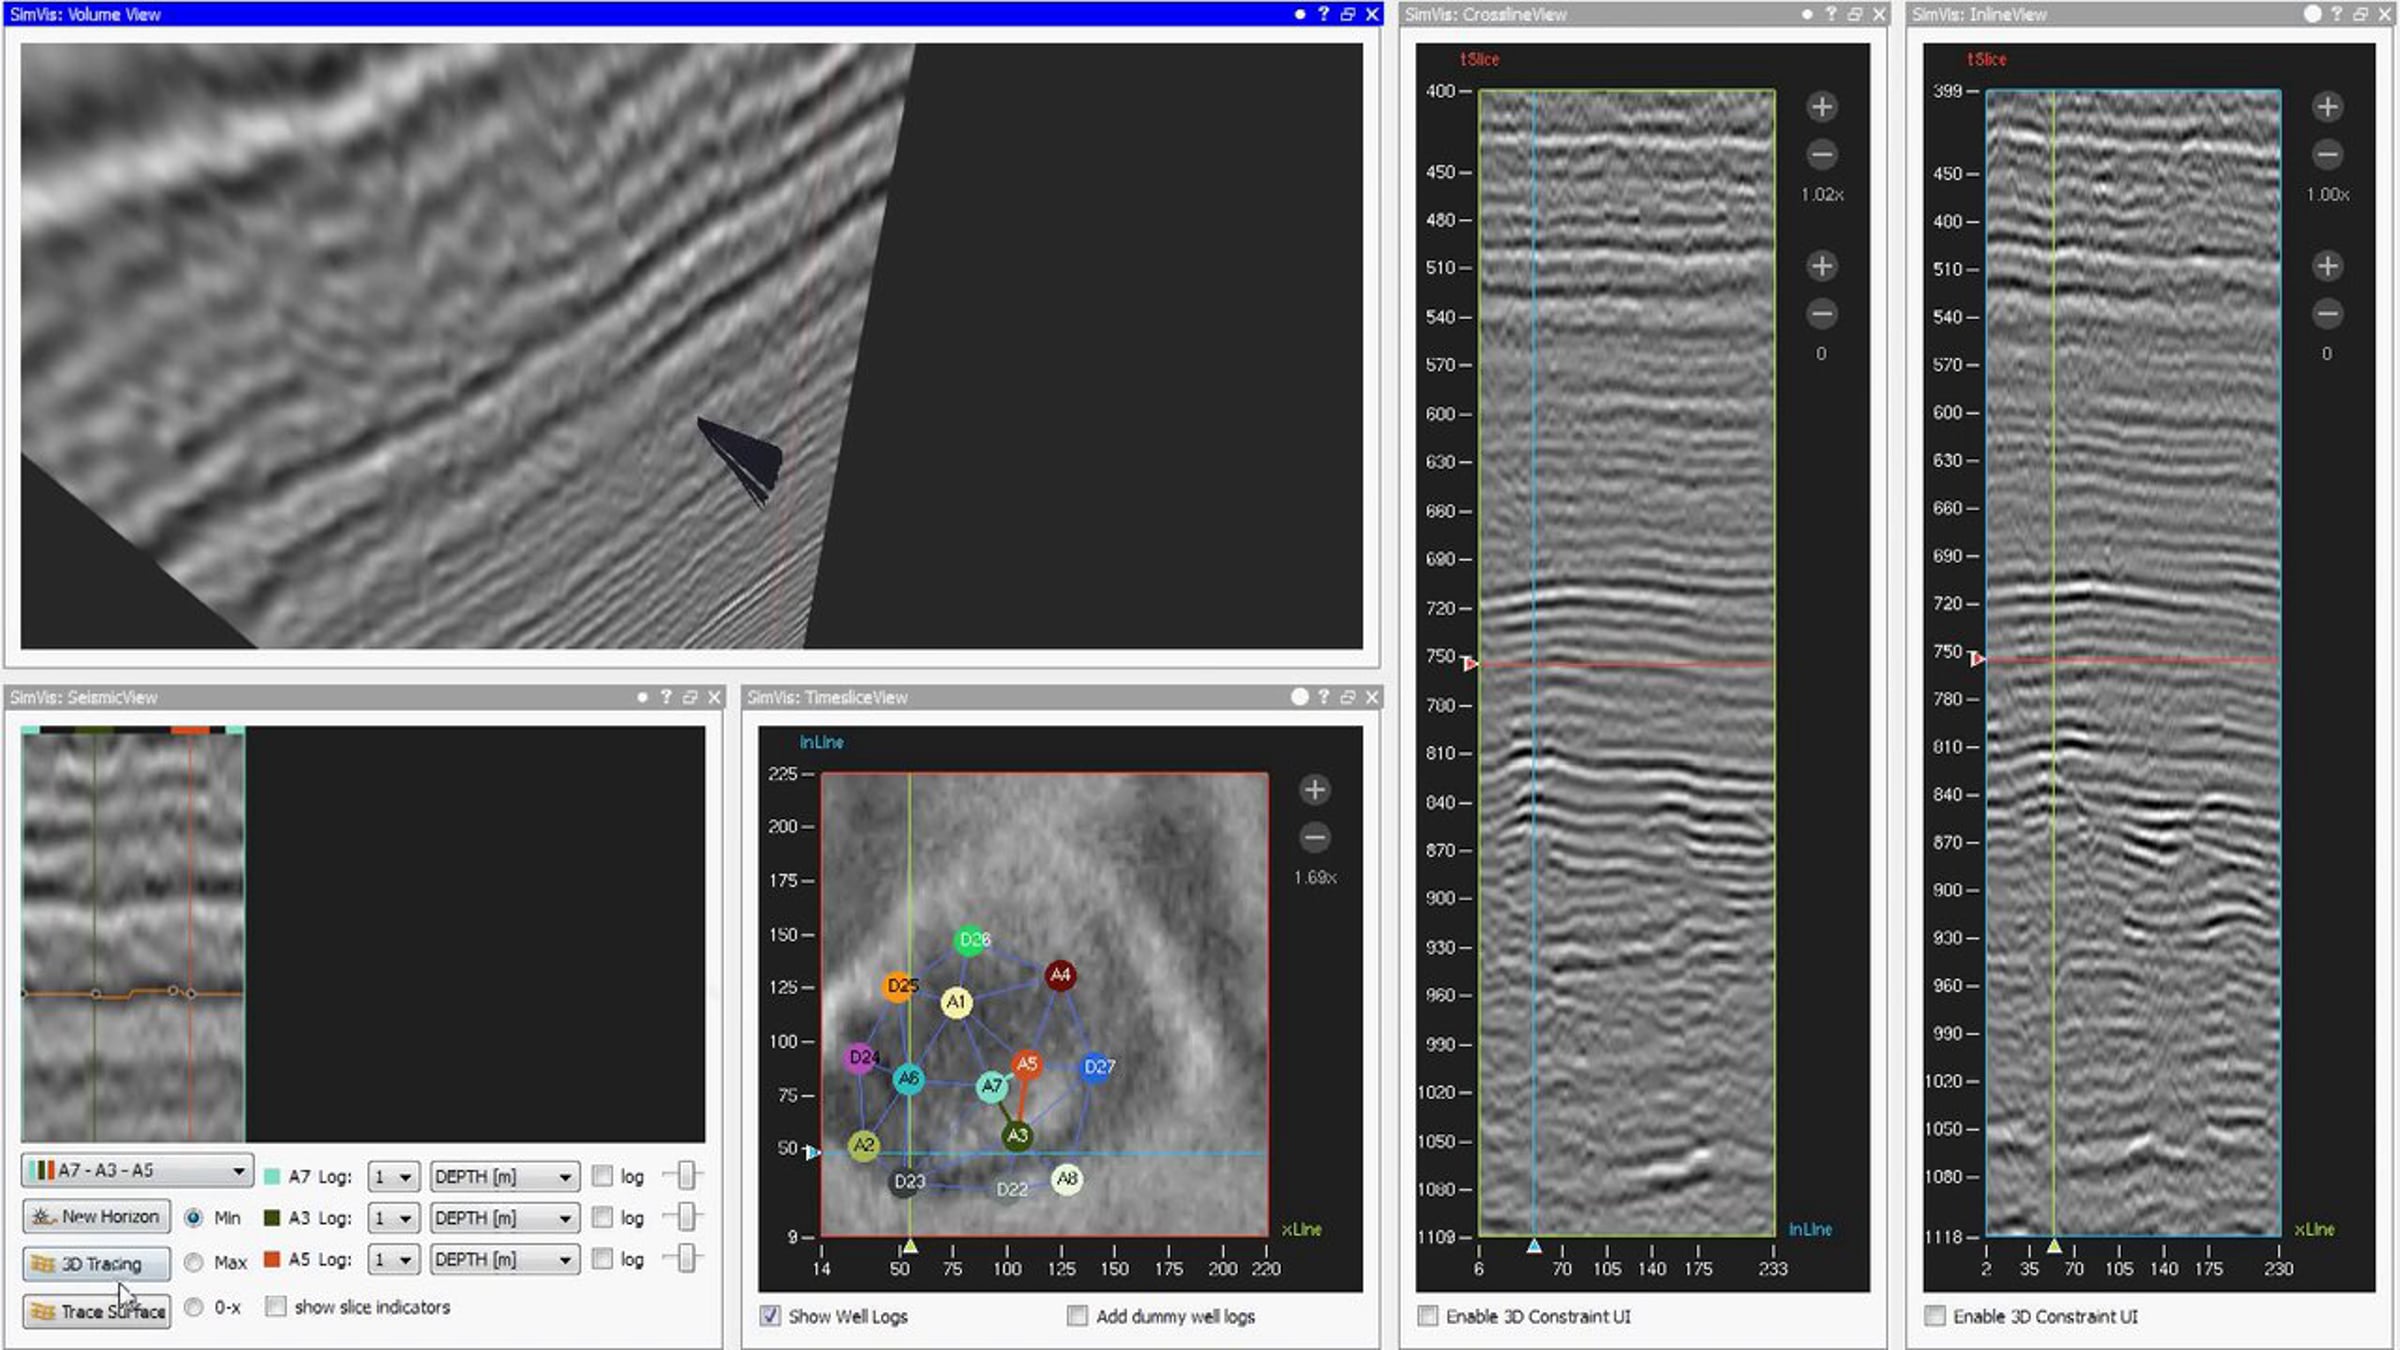Select well A6 on timeslice map
2400x1350 pixels.
pos(908,1079)
